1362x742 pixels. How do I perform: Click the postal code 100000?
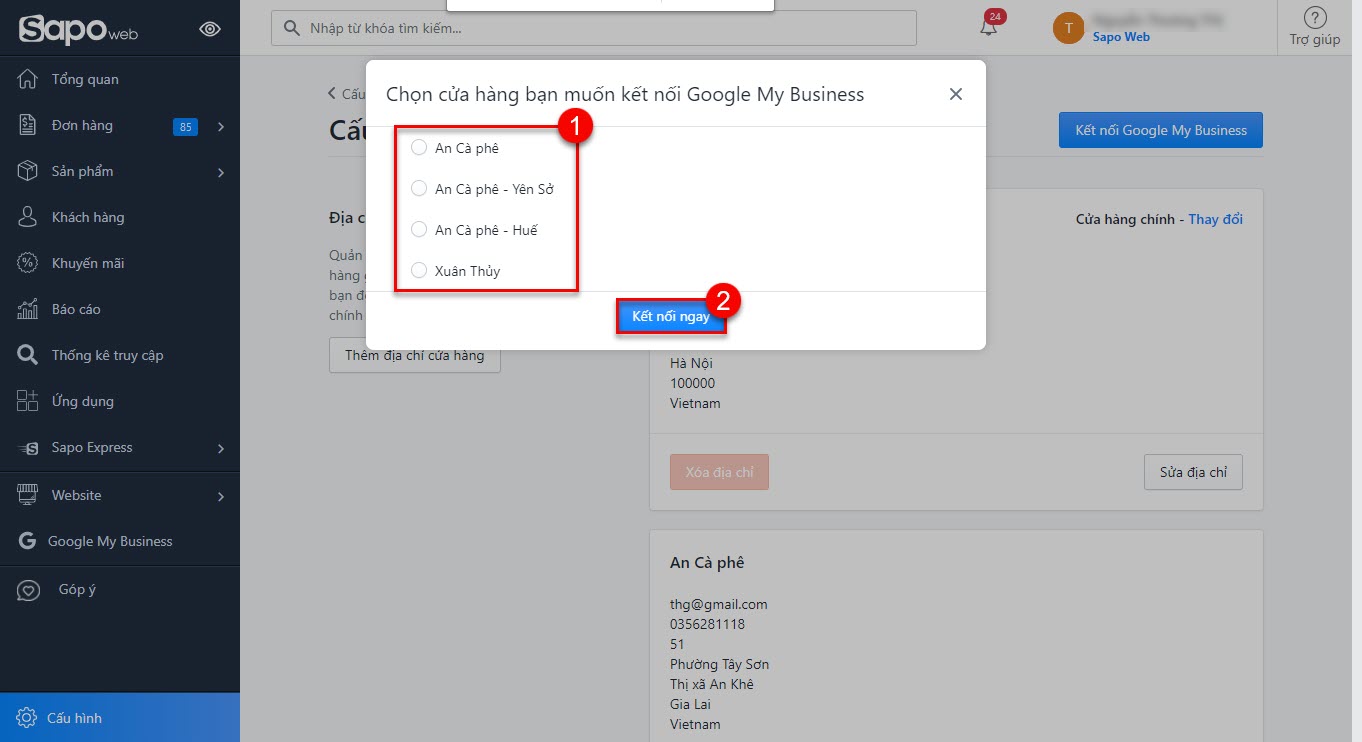point(692,383)
